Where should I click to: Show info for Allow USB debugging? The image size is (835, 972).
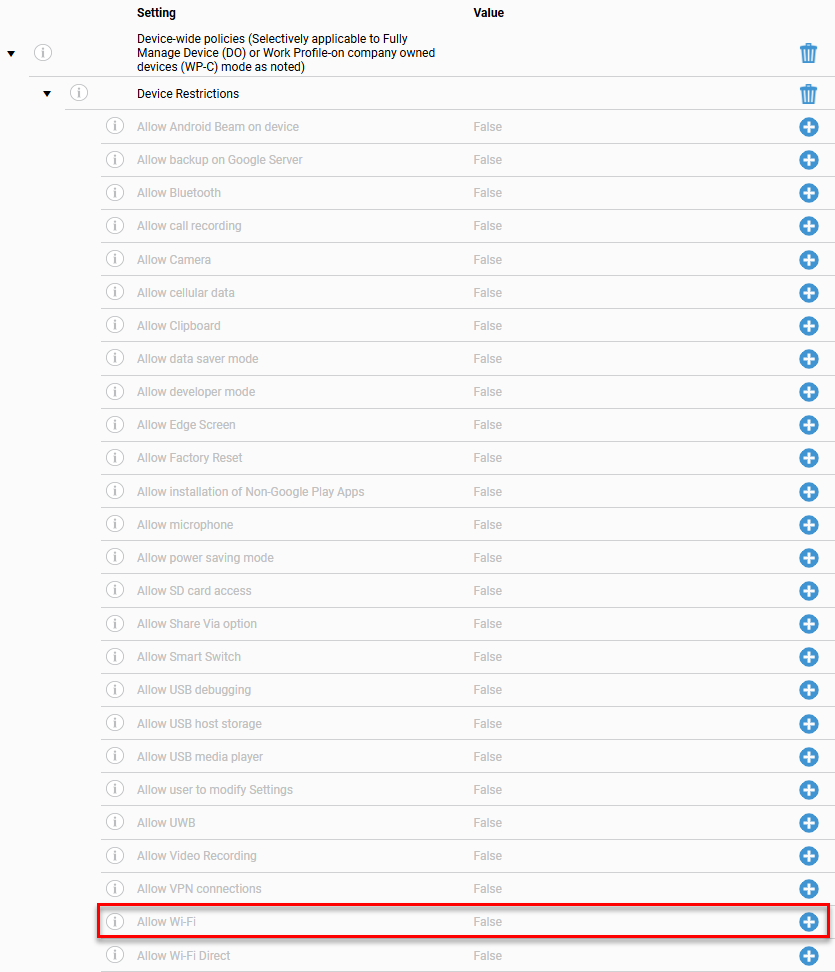tap(115, 689)
